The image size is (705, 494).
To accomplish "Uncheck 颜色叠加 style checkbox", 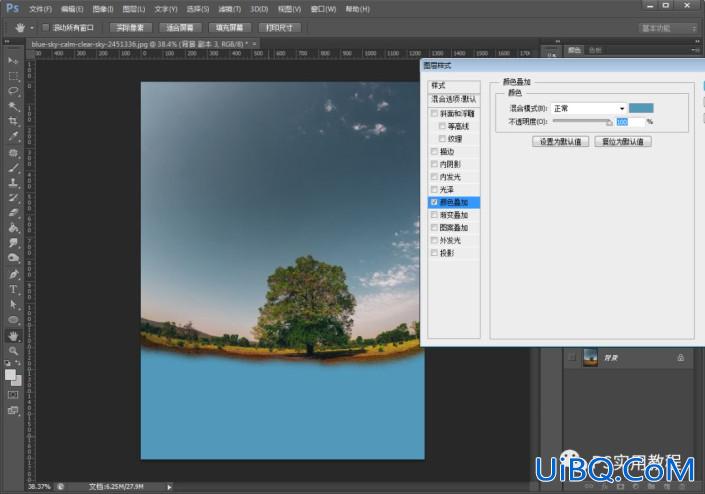I will pyautogui.click(x=434, y=202).
